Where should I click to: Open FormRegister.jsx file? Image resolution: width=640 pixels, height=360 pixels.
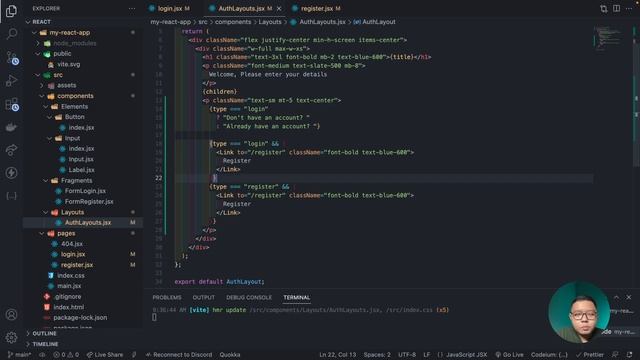(x=89, y=202)
